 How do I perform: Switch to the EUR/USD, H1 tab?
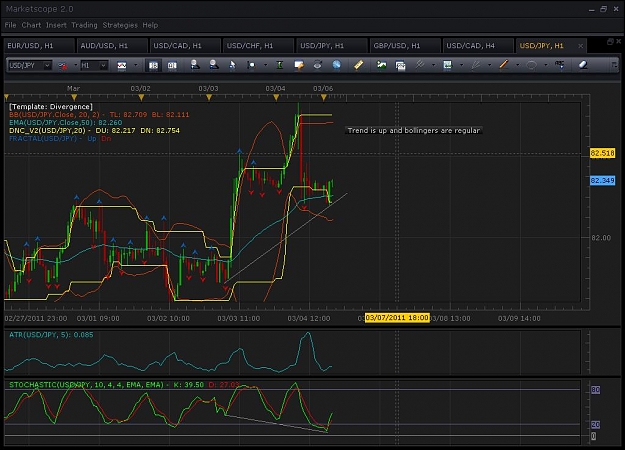point(39,46)
